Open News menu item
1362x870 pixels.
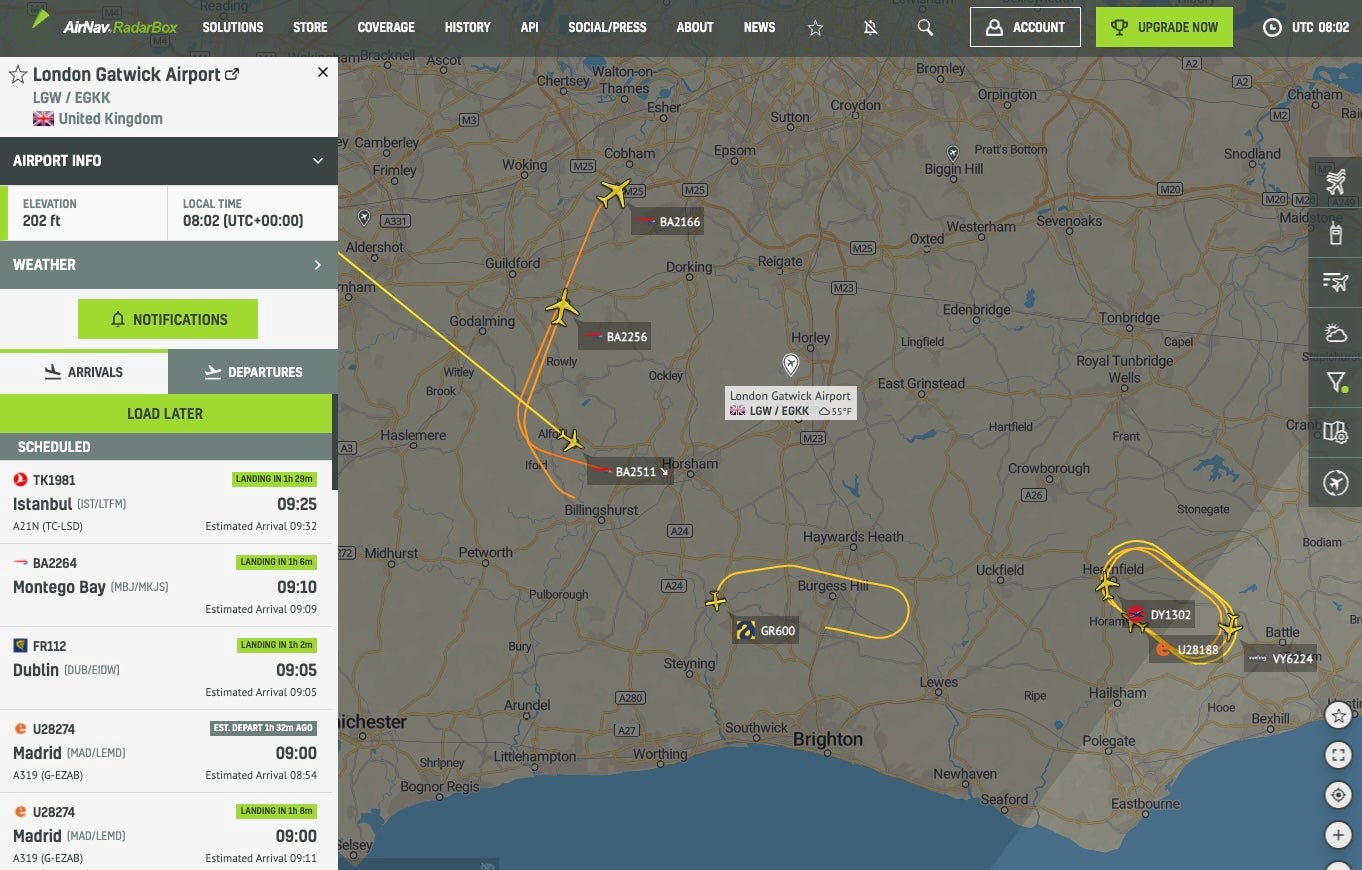coord(760,27)
